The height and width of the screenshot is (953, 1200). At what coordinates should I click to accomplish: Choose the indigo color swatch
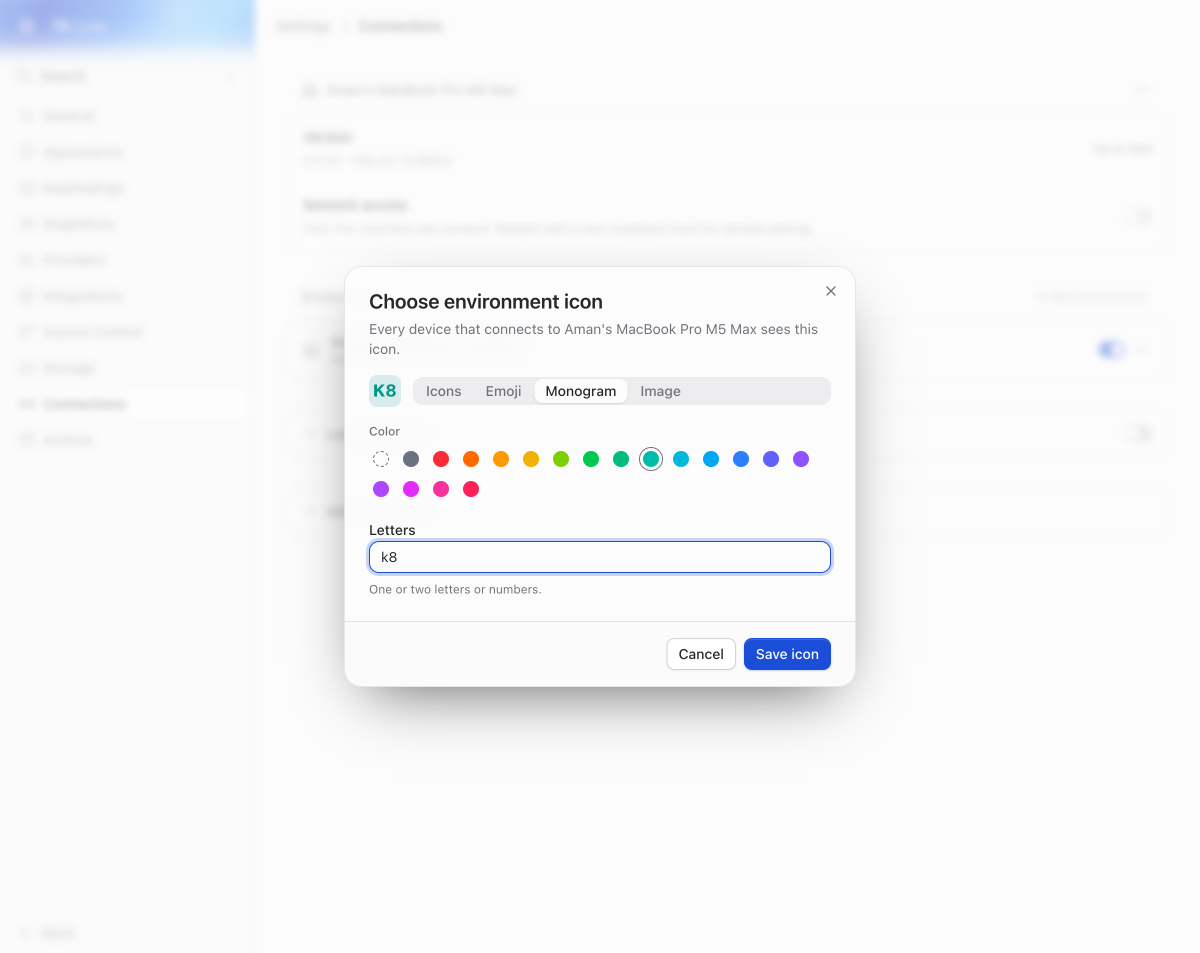[x=771, y=459]
